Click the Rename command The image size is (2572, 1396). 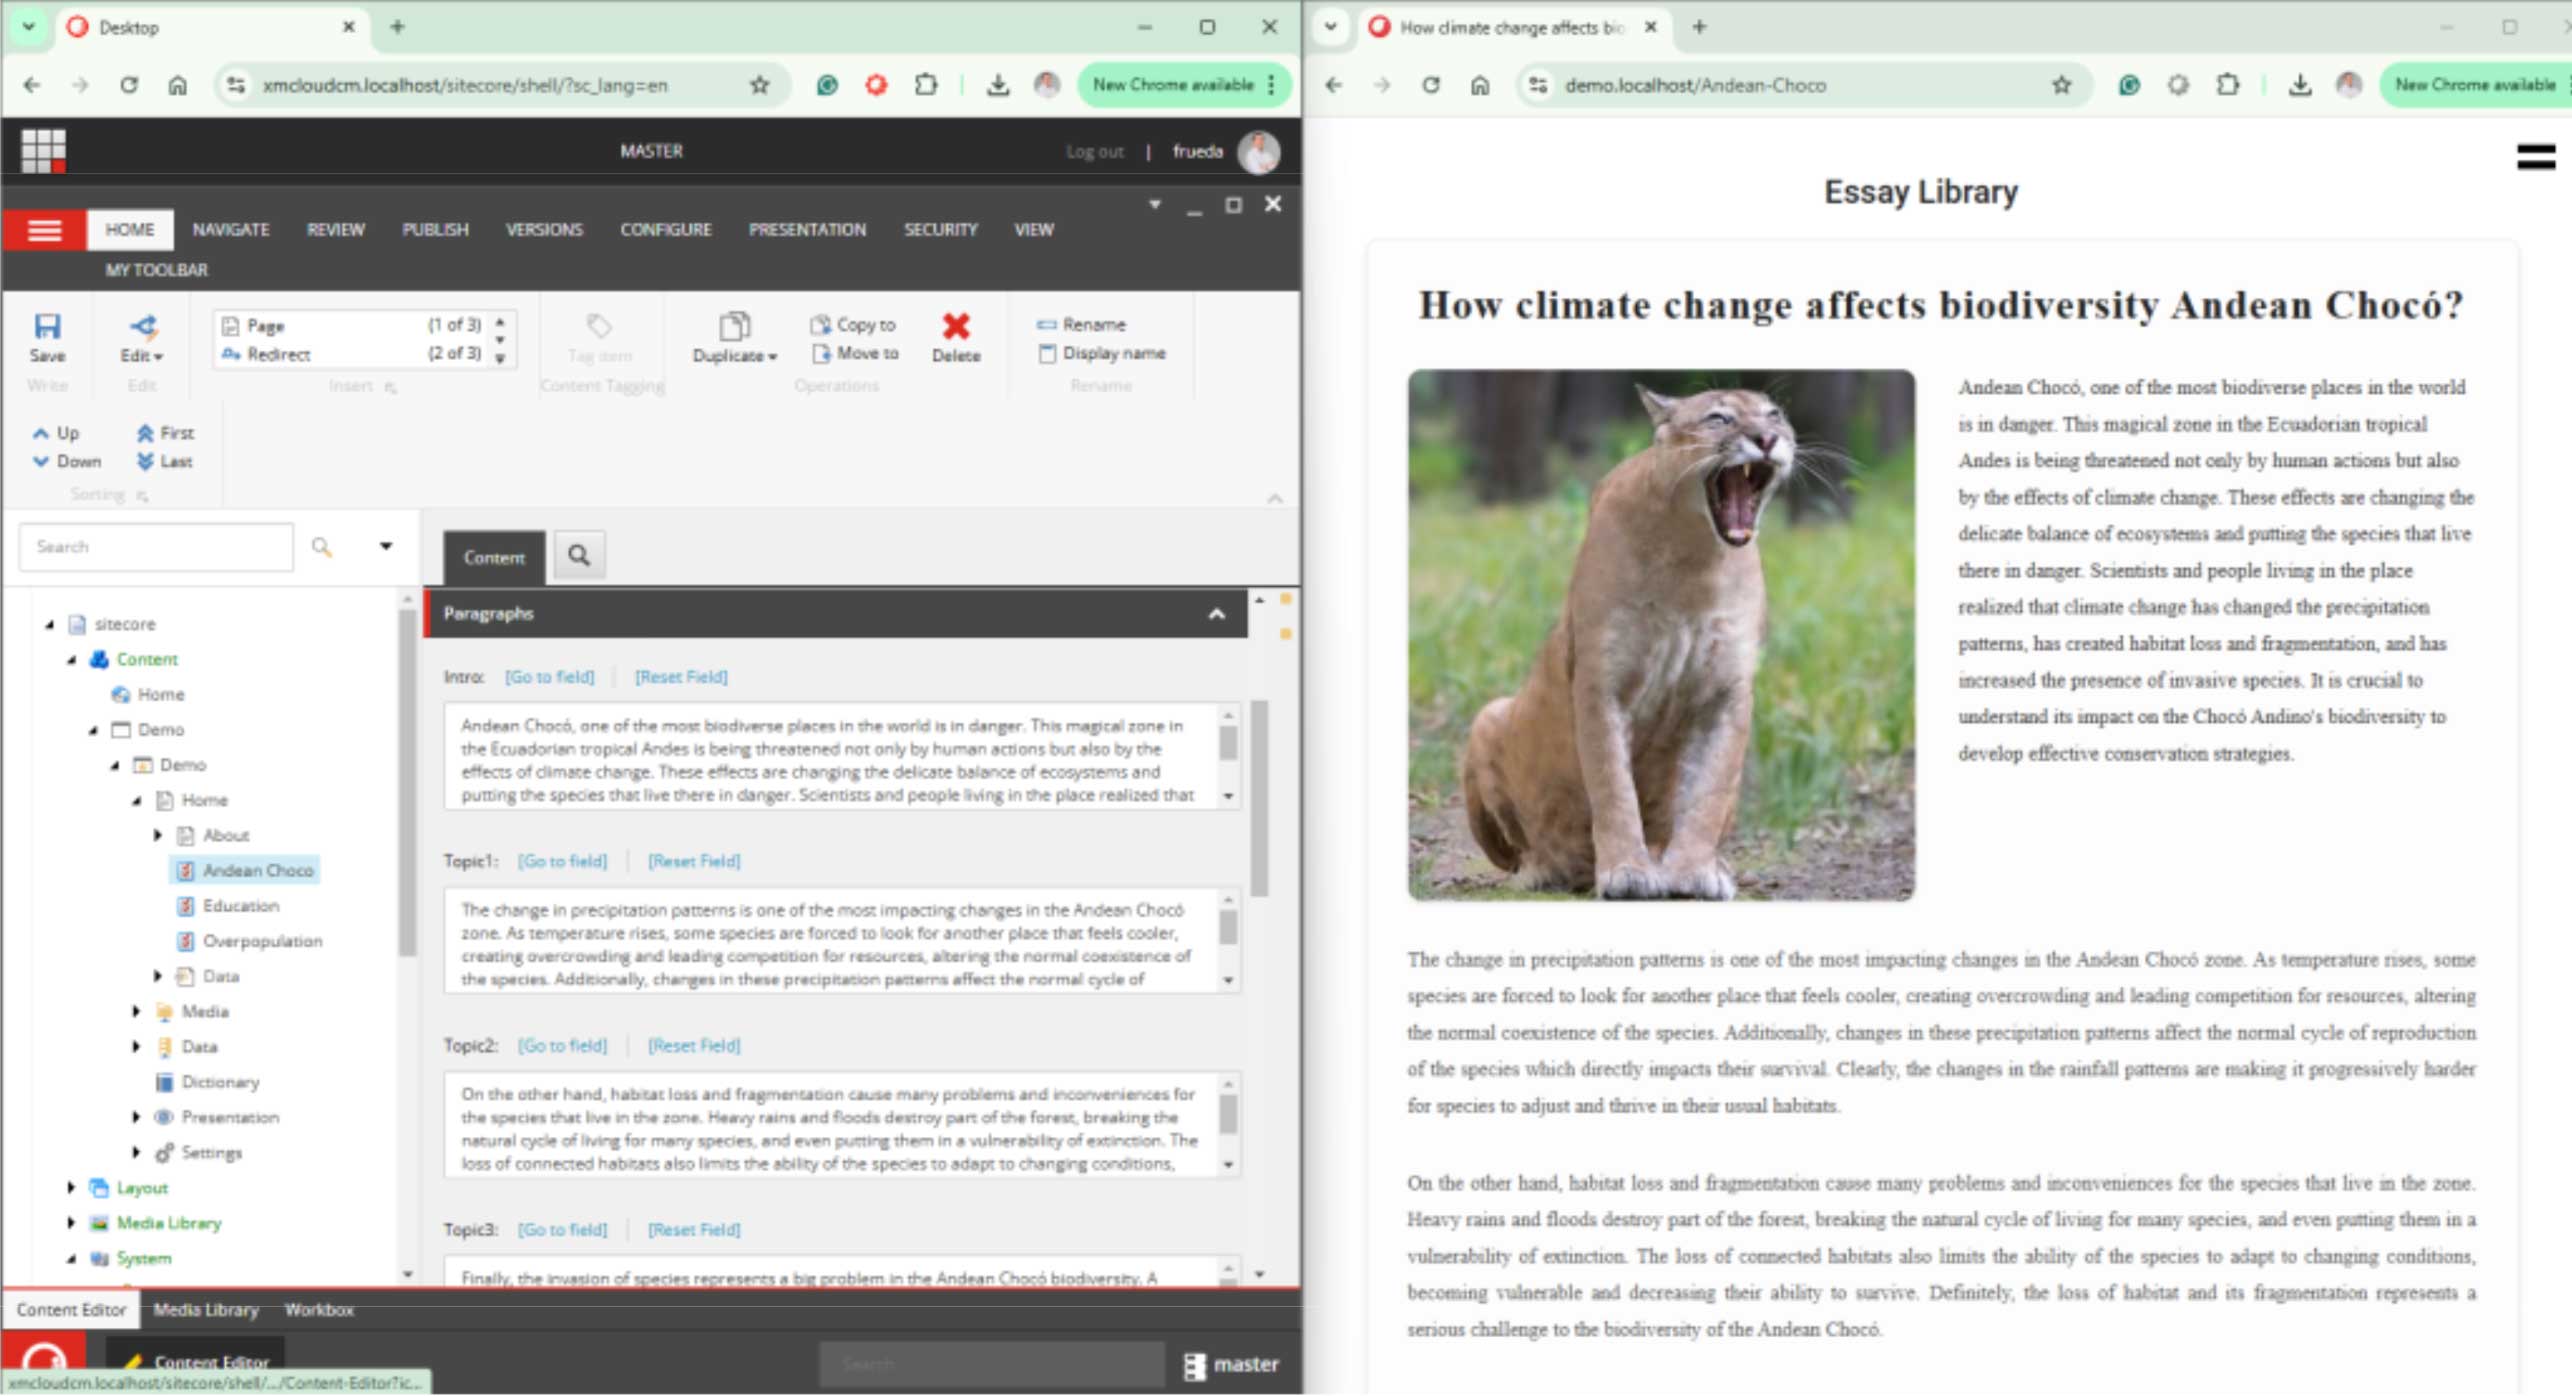coord(1081,324)
